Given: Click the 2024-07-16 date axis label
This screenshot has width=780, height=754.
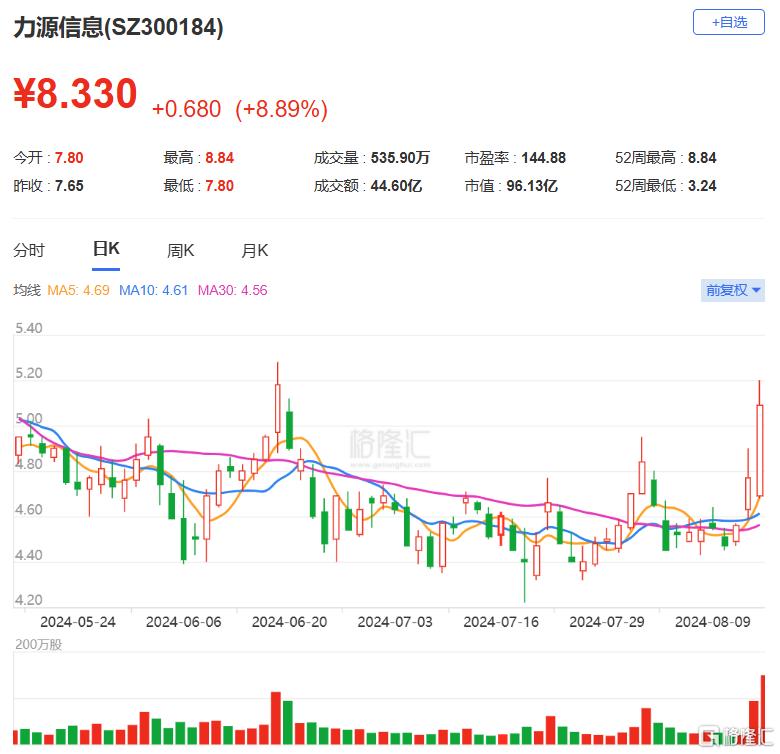Looking at the screenshot, I should [501, 622].
